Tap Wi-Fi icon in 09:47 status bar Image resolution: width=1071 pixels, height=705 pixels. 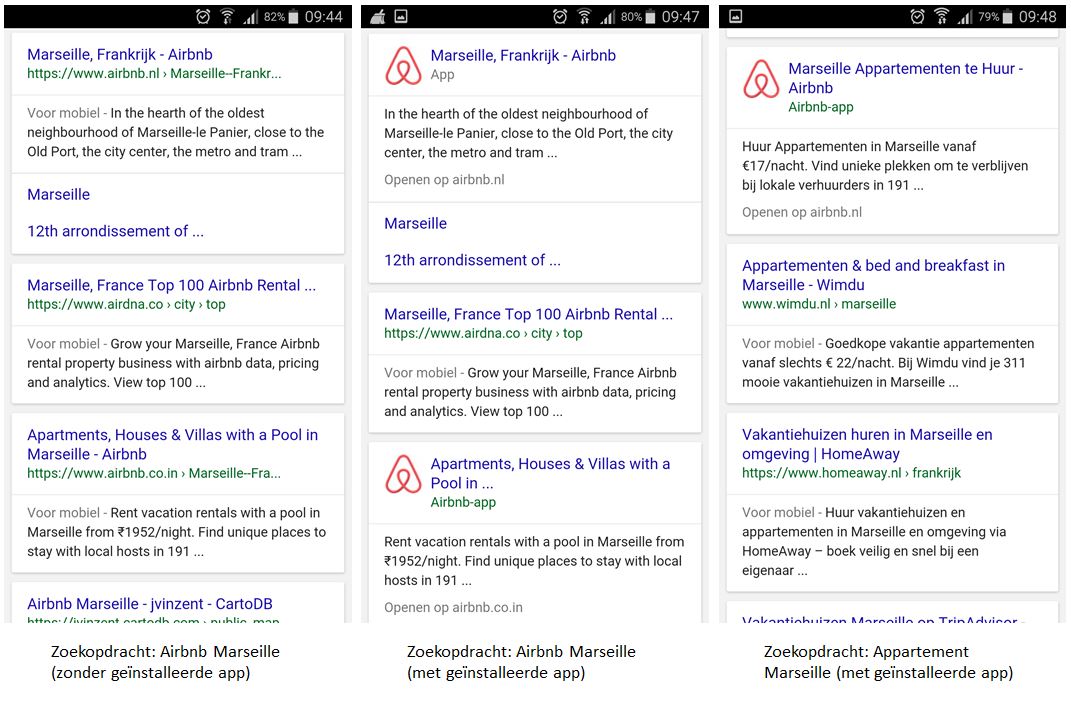pos(585,16)
